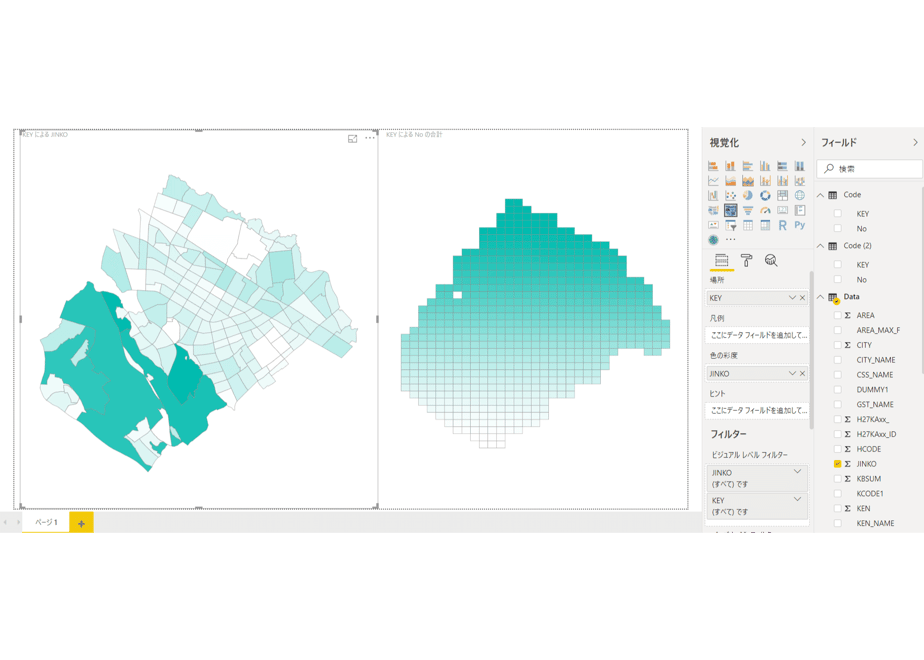
Task: Collapse the Code (2) table
Action: click(x=820, y=246)
